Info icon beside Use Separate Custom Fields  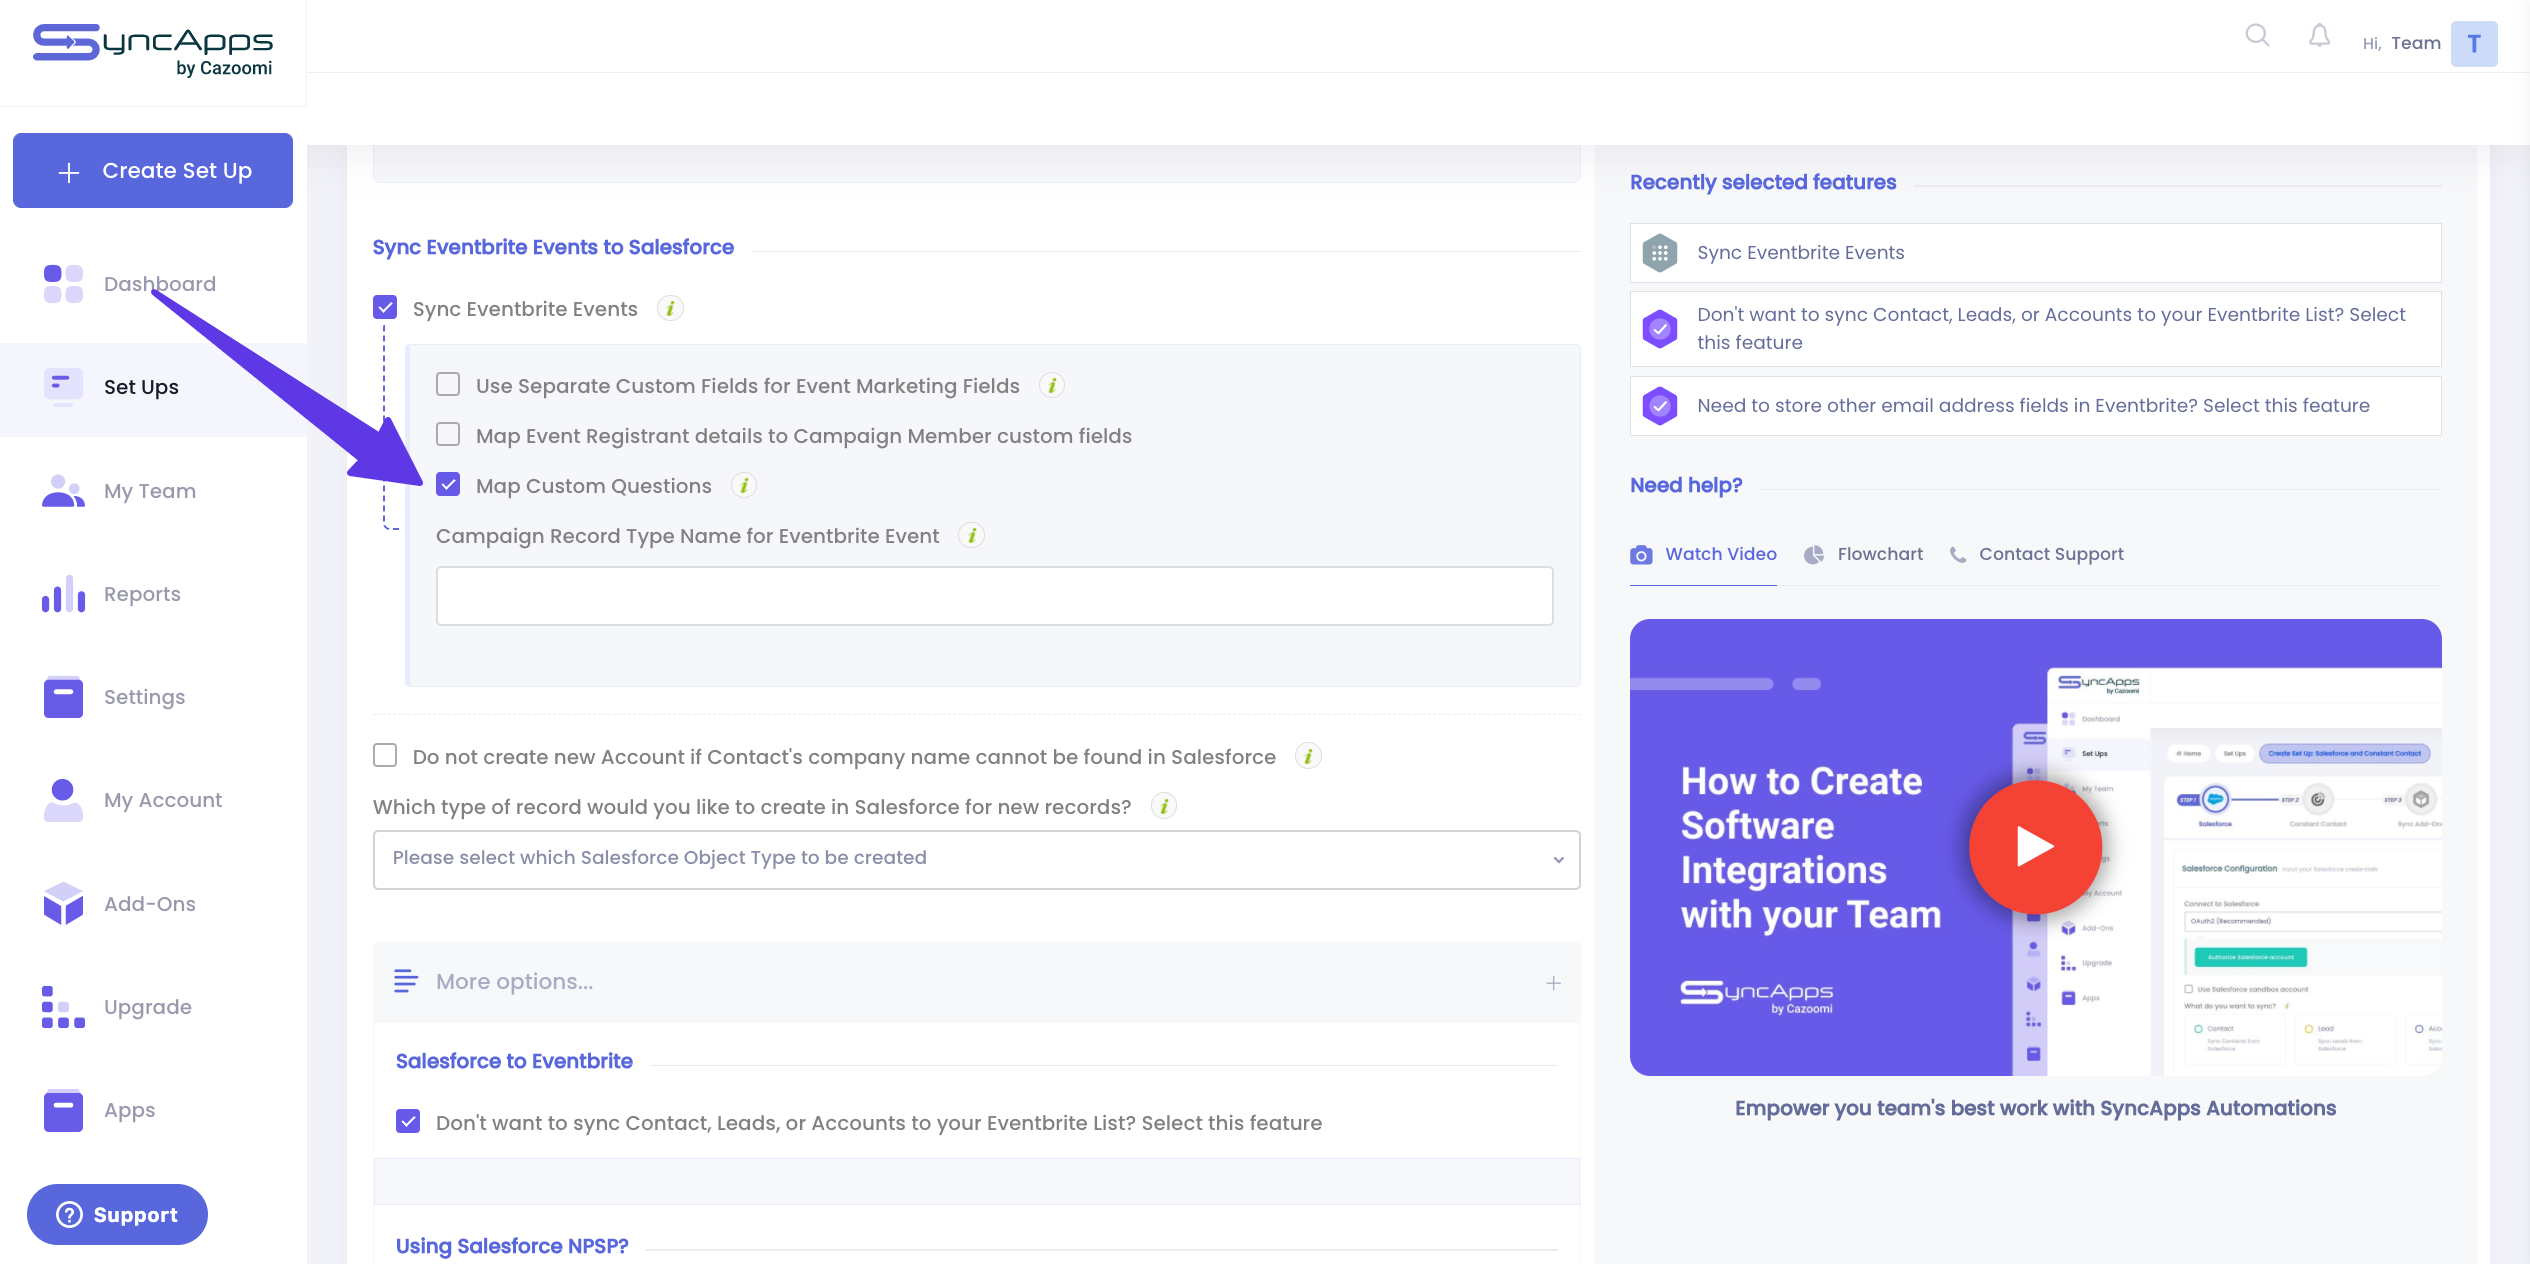pyautogui.click(x=1052, y=385)
